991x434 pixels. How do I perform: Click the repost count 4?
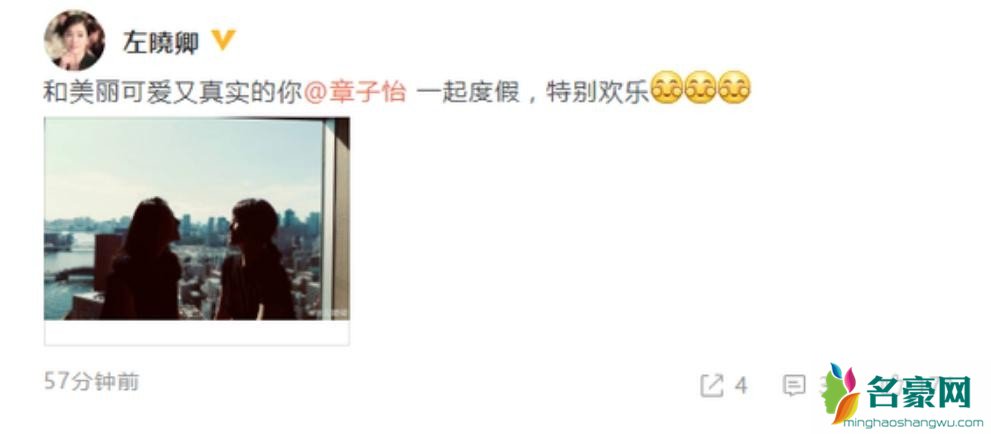(x=741, y=385)
